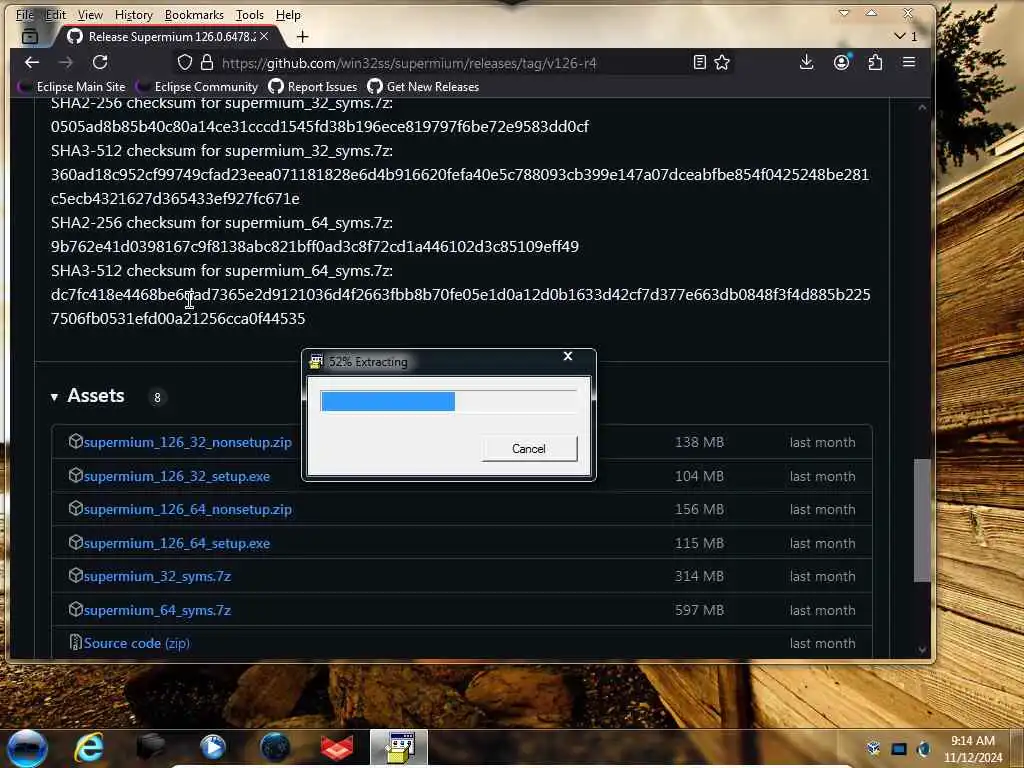This screenshot has height=768, width=1024.
Task: Open the History menu
Action: (133, 14)
